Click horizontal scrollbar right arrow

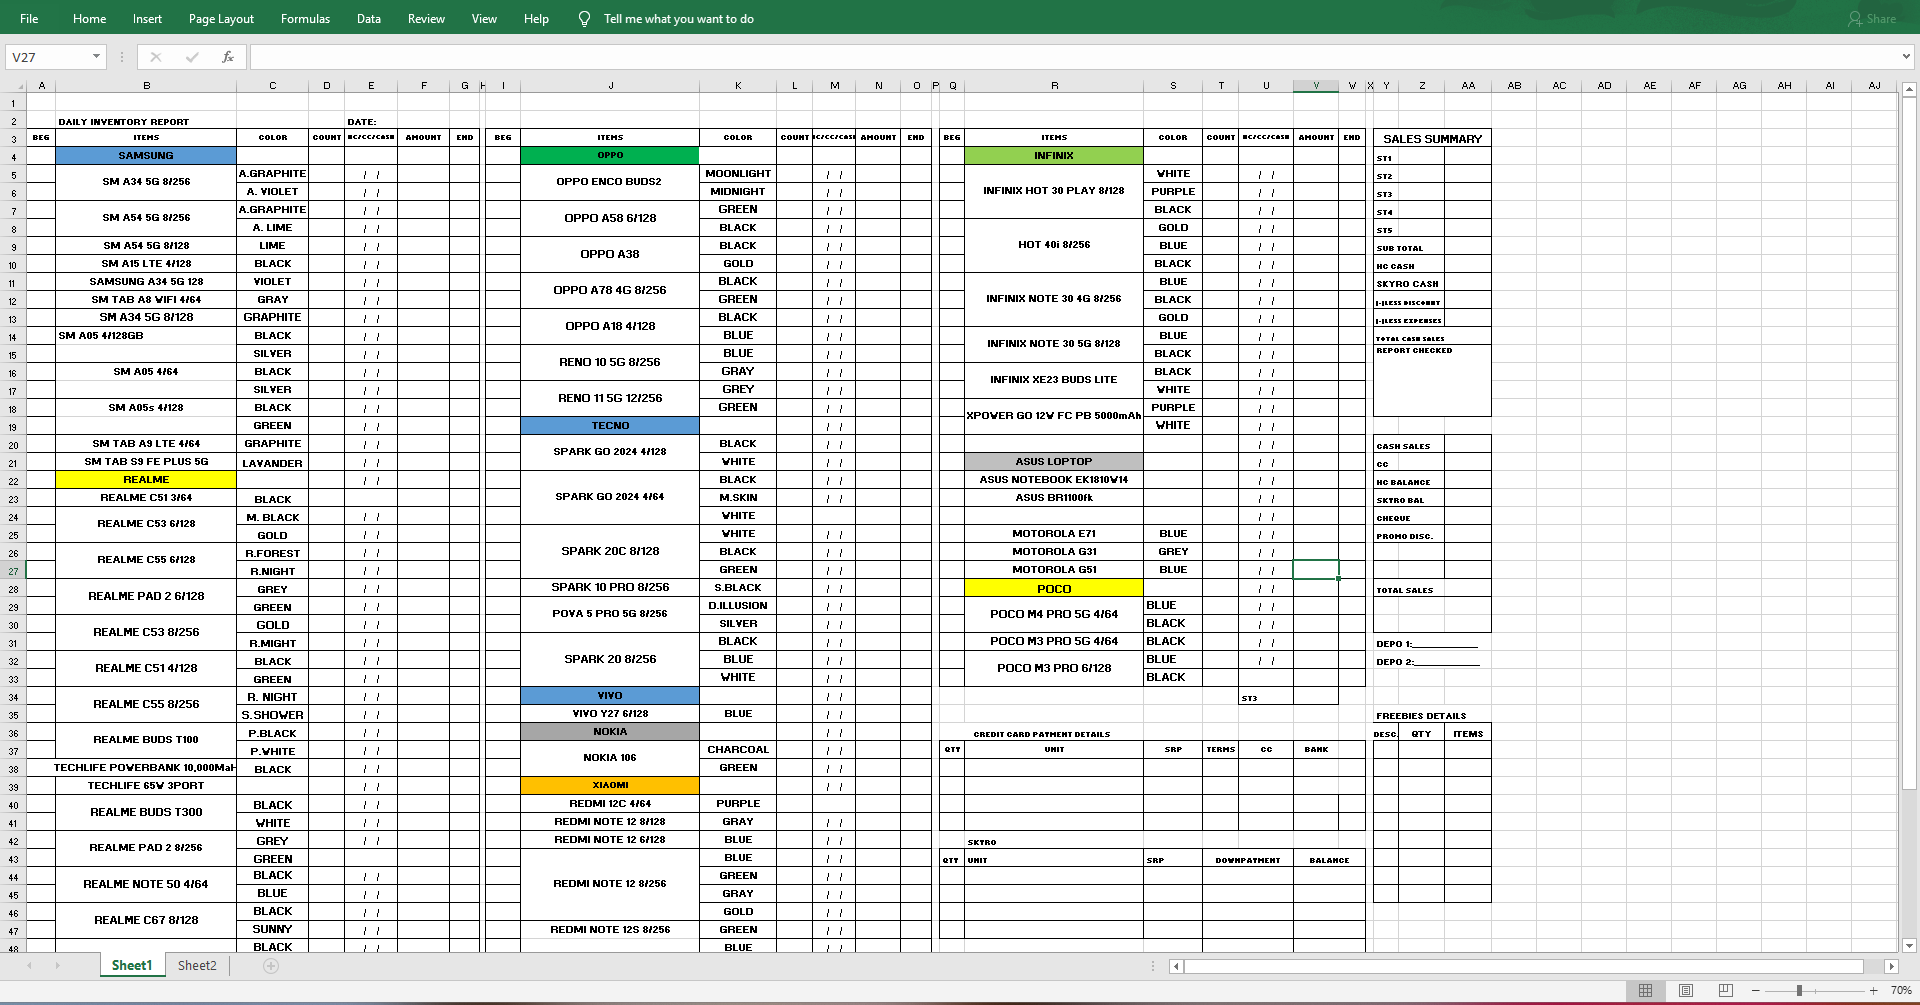1891,966
